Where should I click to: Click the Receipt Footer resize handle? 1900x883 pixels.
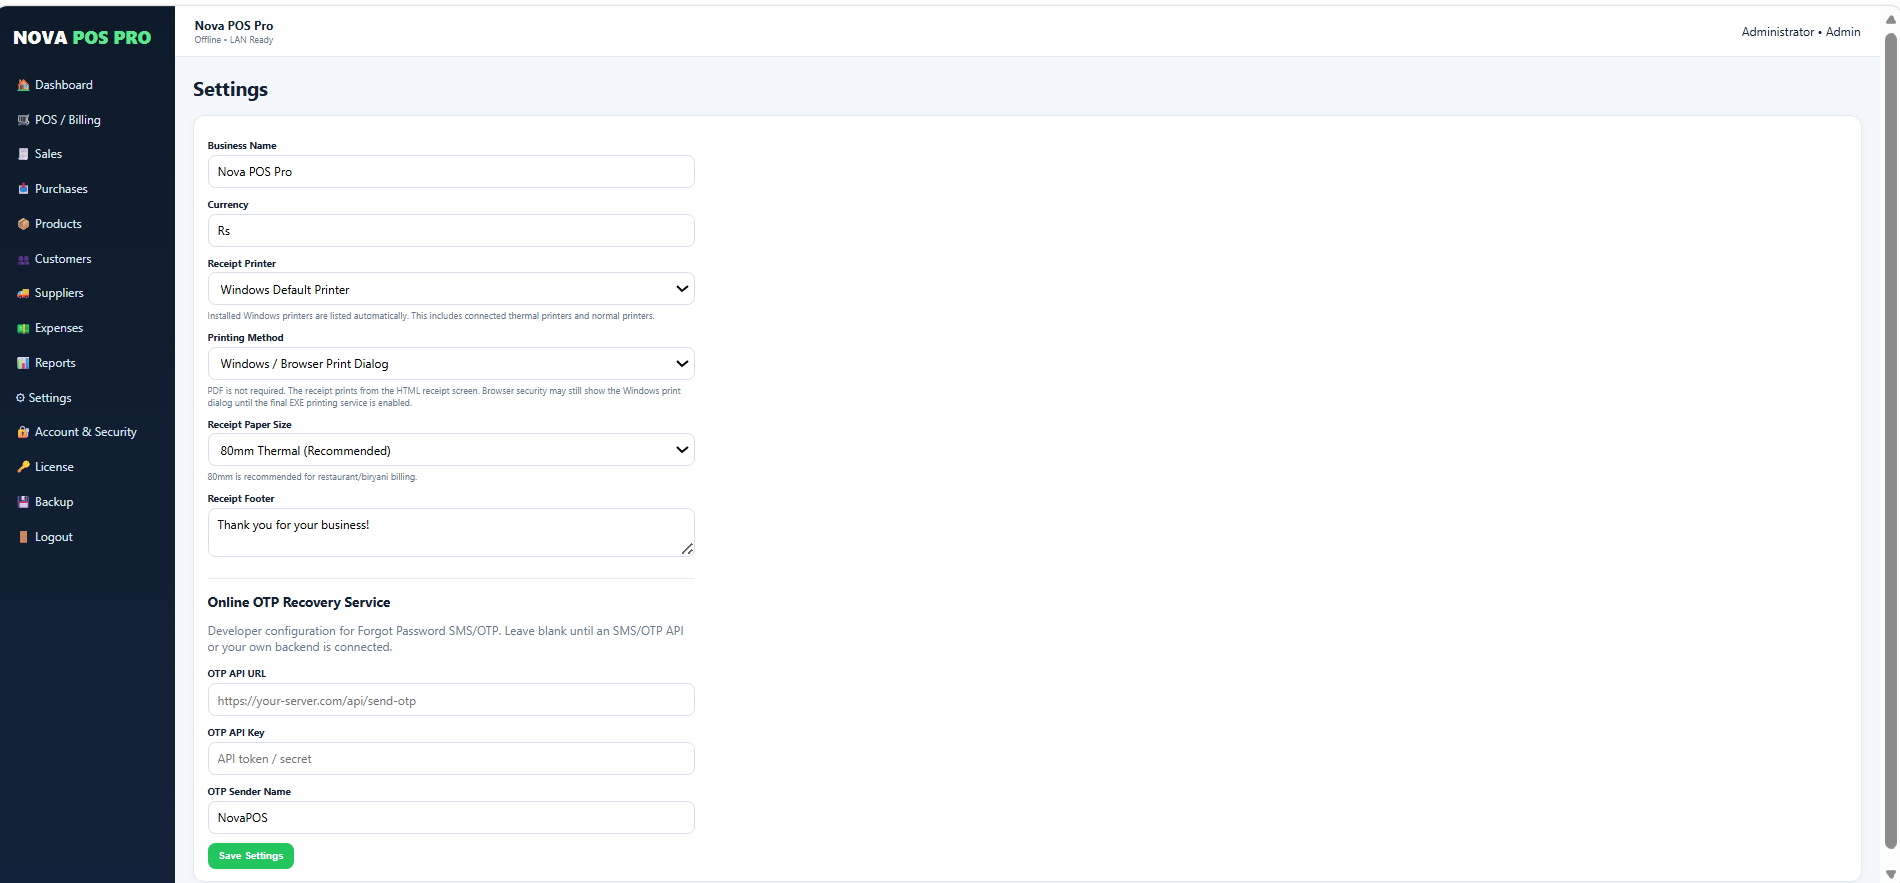coord(687,549)
